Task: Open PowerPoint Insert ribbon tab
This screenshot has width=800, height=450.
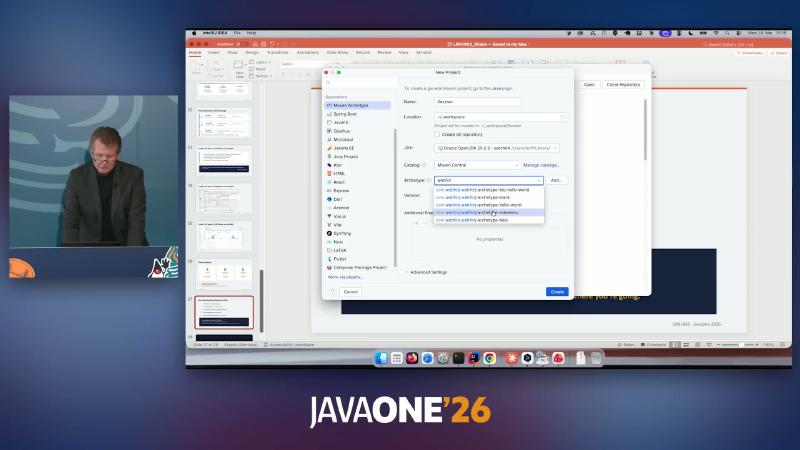Action: click(214, 53)
